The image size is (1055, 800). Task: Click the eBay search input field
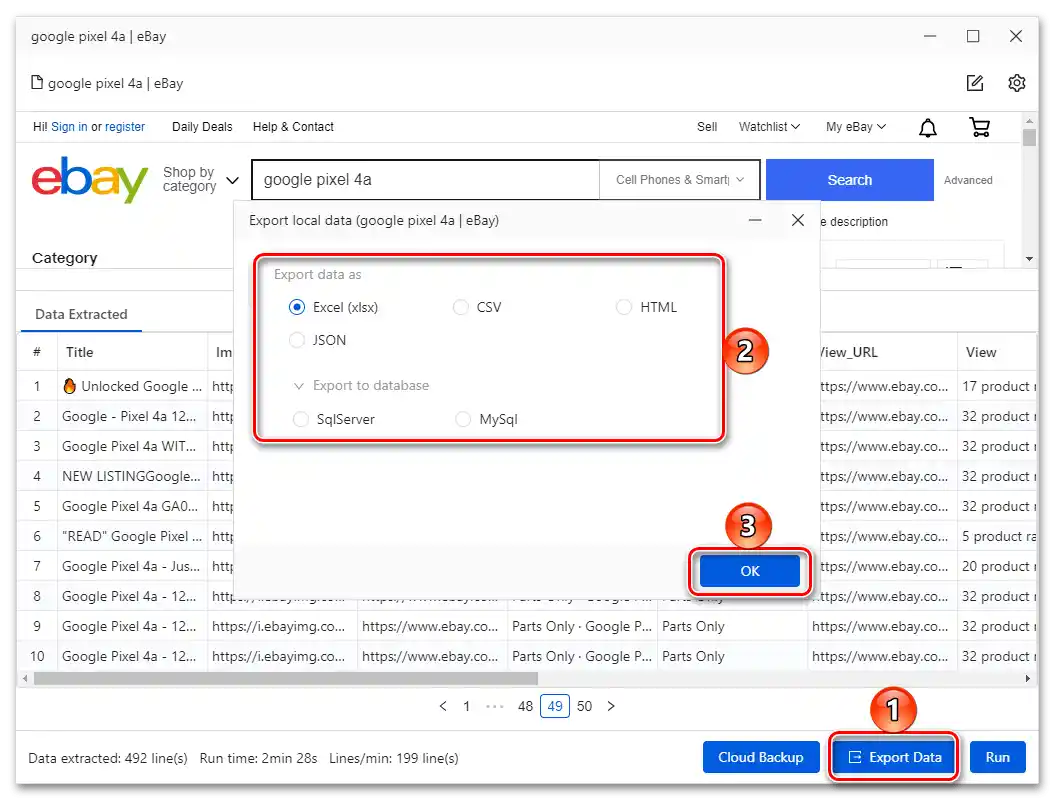pos(425,180)
